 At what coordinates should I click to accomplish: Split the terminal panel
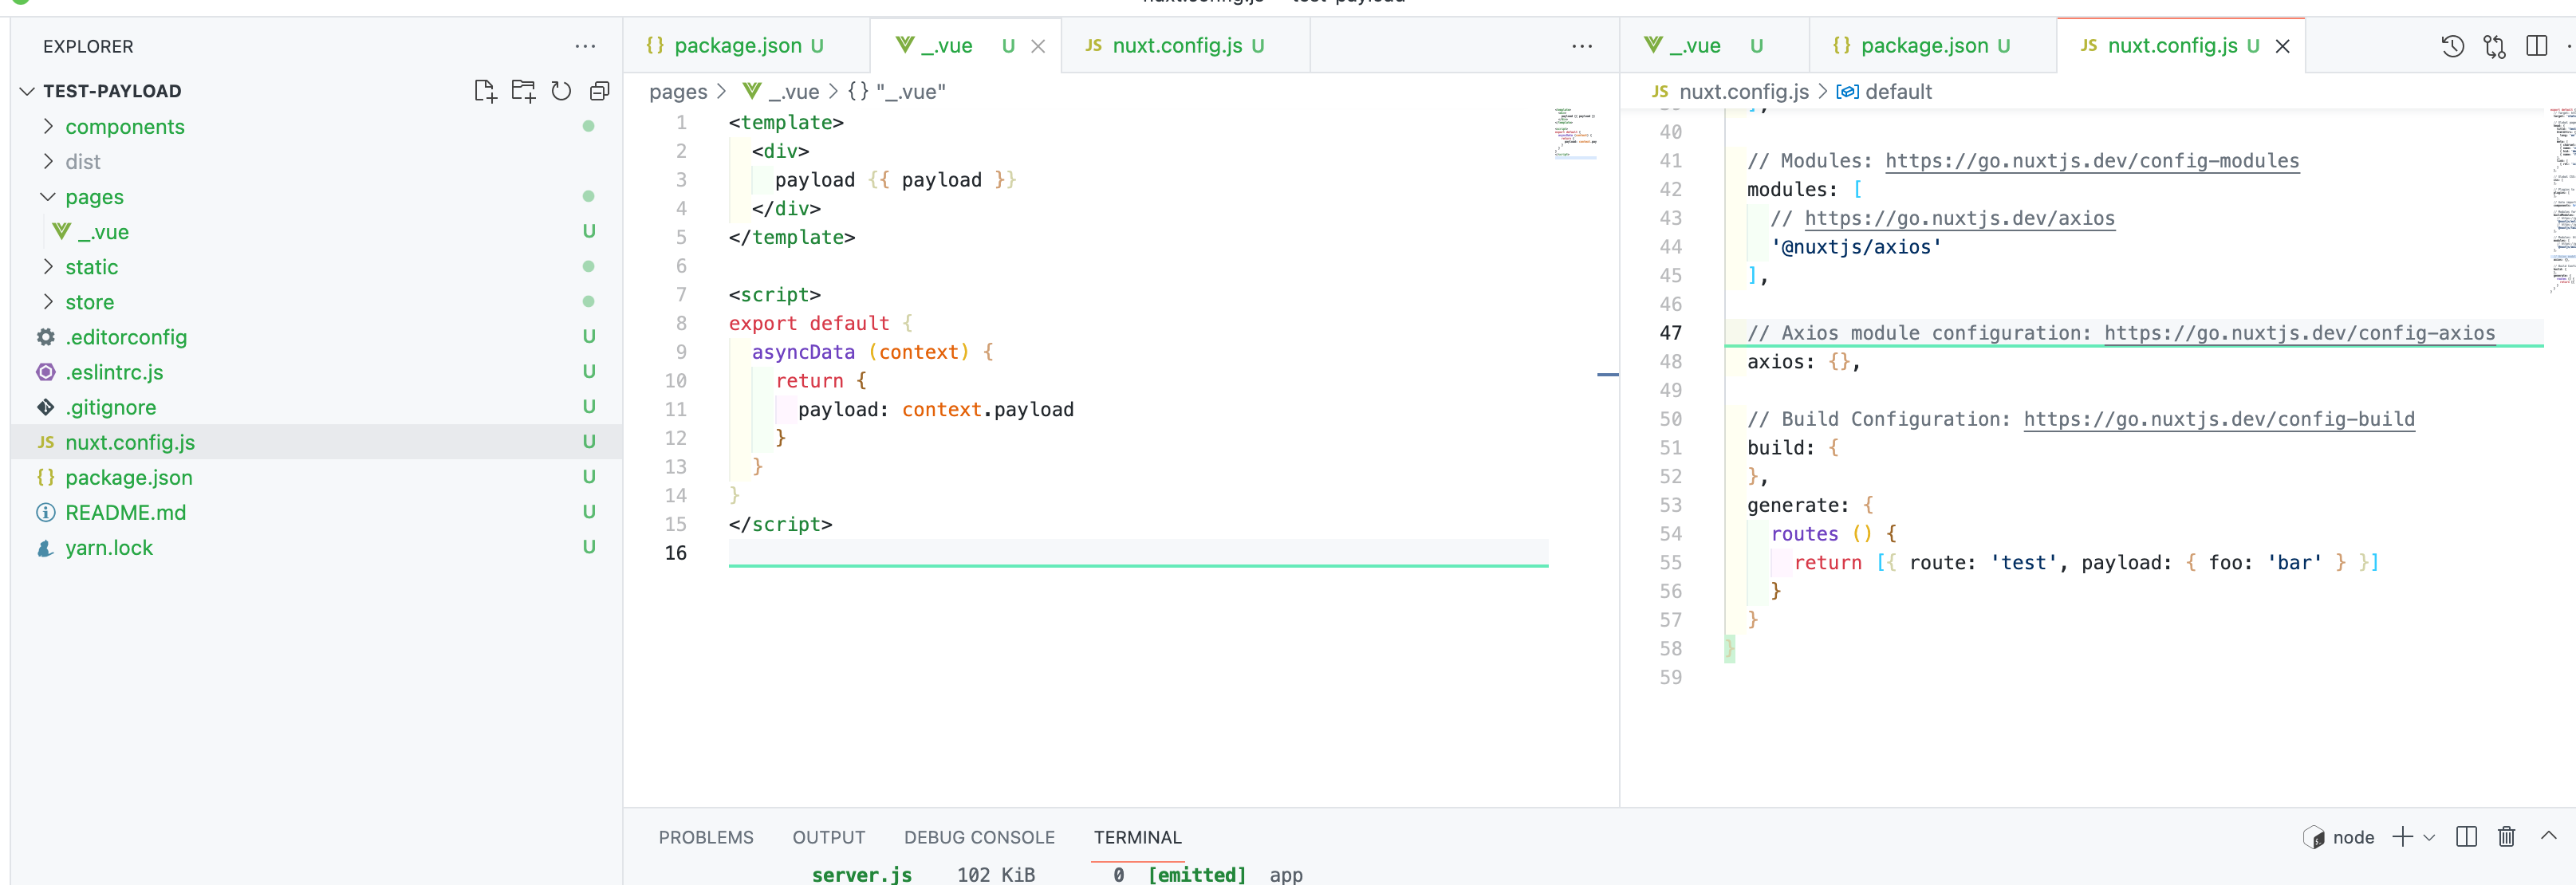pos(2466,837)
